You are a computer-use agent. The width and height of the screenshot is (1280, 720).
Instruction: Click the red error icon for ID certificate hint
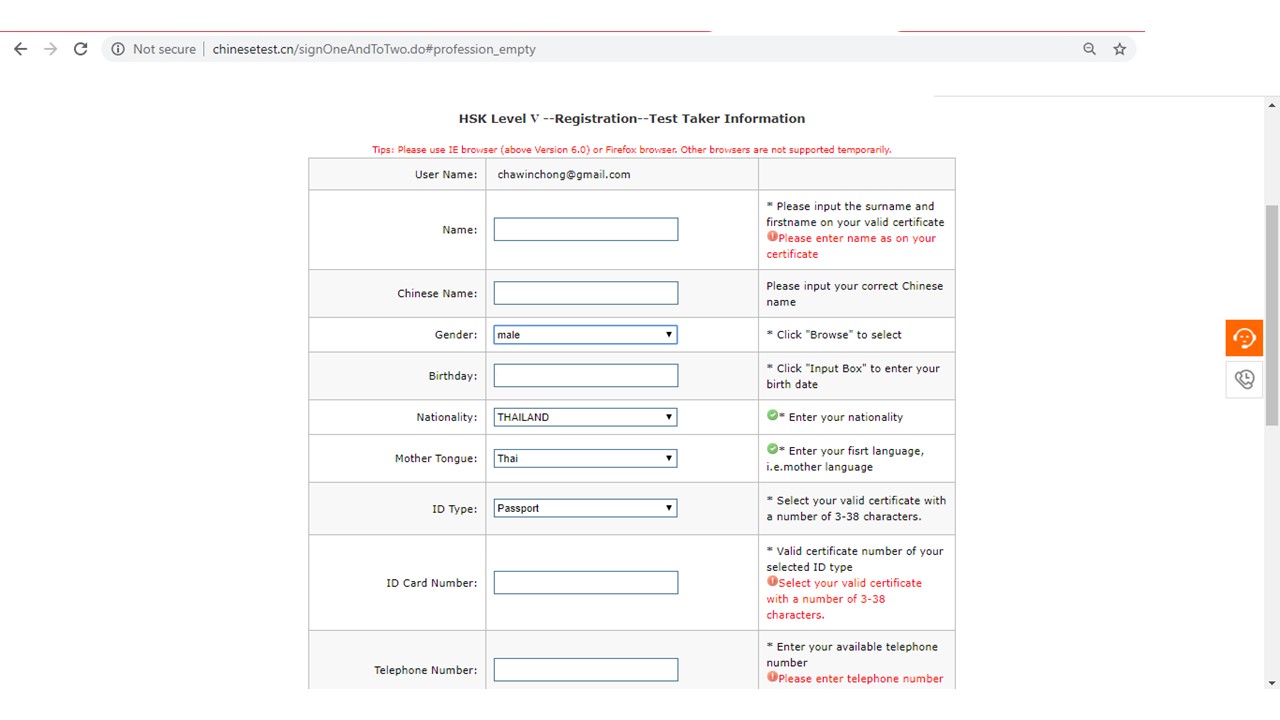click(772, 581)
